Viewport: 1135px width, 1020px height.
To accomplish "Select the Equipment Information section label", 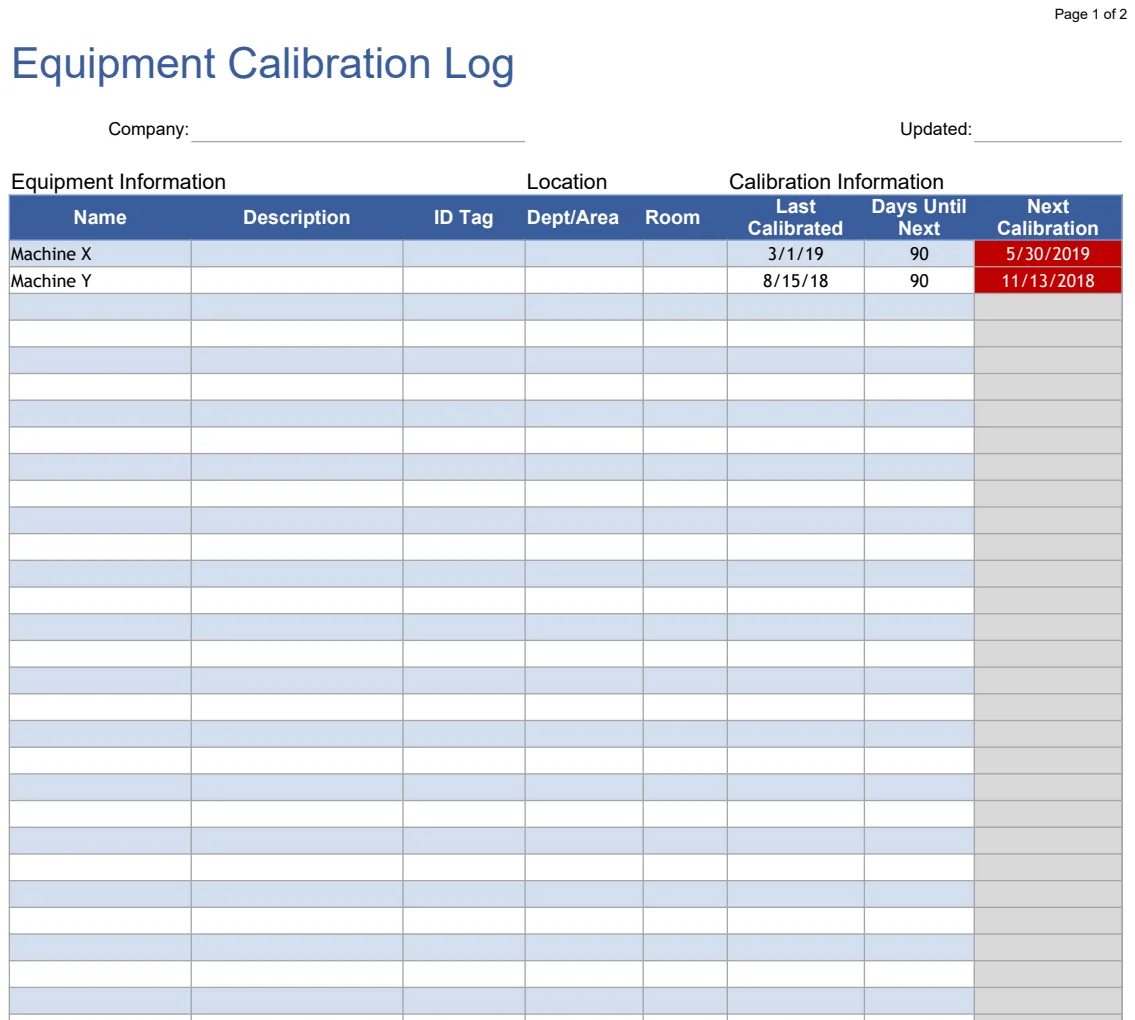I will click(119, 182).
